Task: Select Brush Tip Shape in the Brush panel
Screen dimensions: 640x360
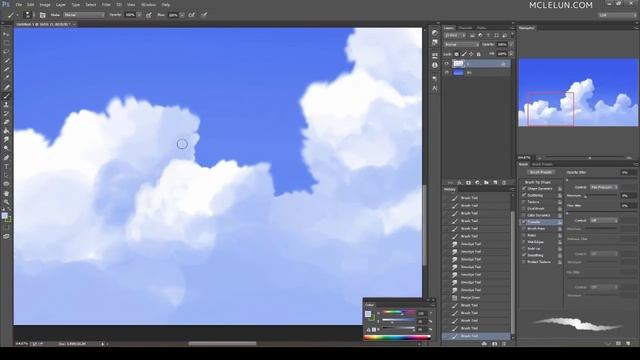Action: pyautogui.click(x=538, y=182)
